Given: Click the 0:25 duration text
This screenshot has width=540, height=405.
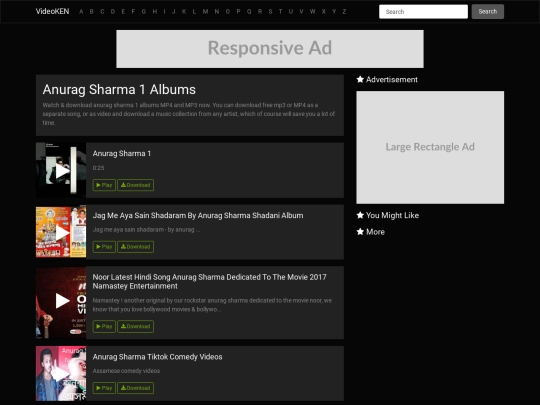Looking at the screenshot, I should coord(98,168).
